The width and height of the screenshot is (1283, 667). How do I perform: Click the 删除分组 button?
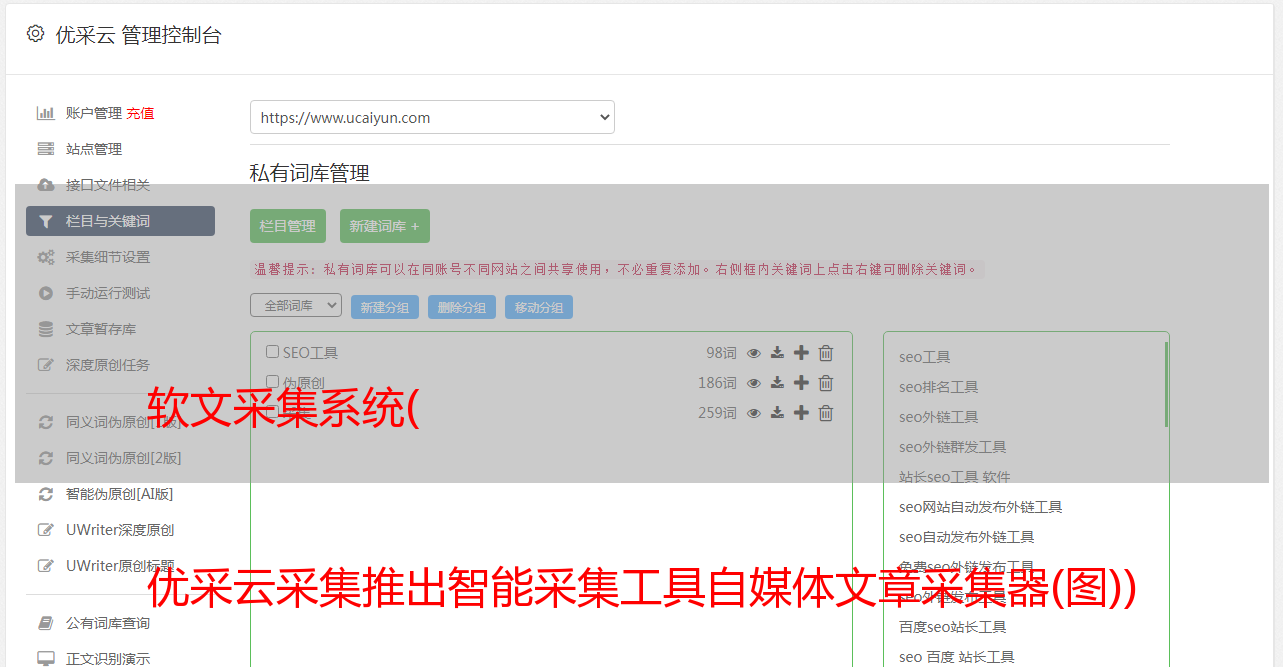tap(462, 307)
